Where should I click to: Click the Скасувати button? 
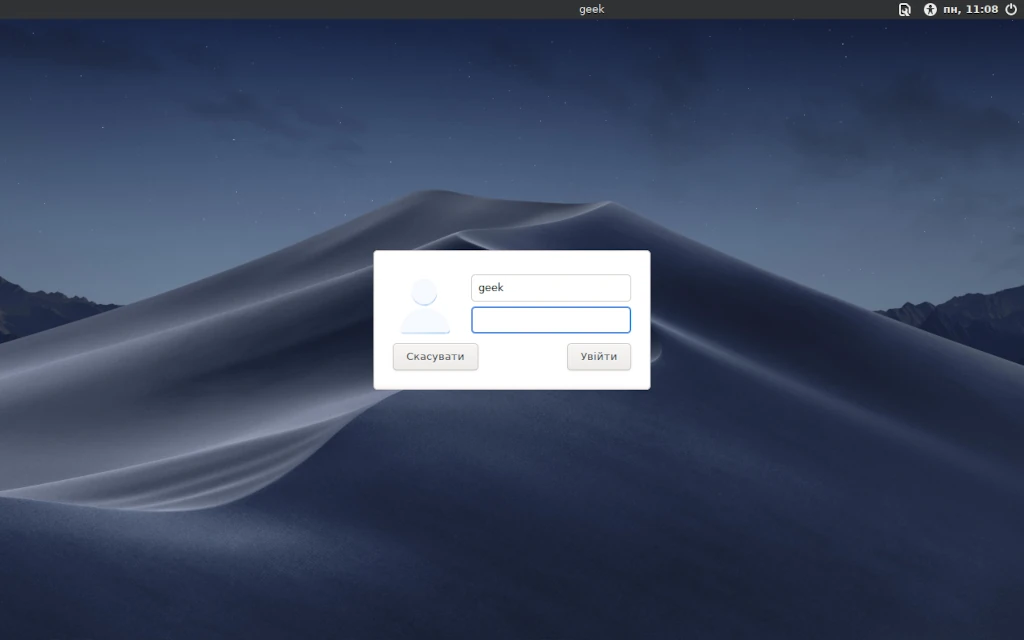click(x=436, y=357)
